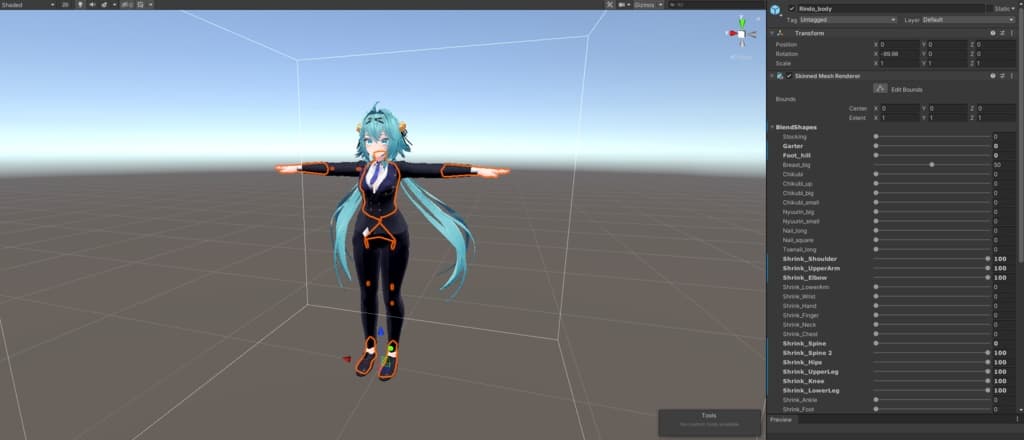Click the Toenail_long label
This screenshot has height=440, width=1024.
[x=799, y=249]
